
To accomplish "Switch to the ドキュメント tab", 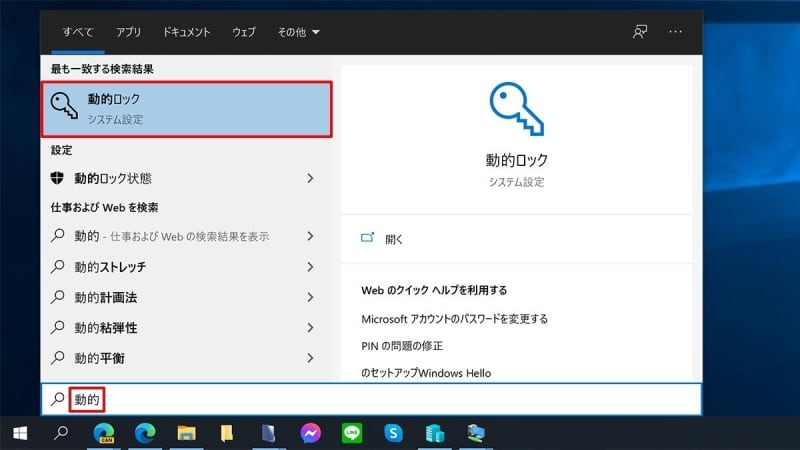I will [x=186, y=32].
